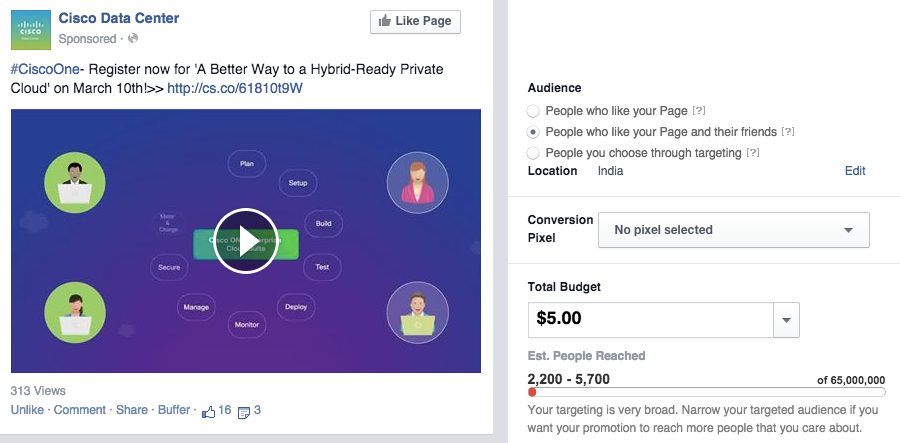Play the video with the center play button
The image size is (900, 443).
[x=246, y=241]
